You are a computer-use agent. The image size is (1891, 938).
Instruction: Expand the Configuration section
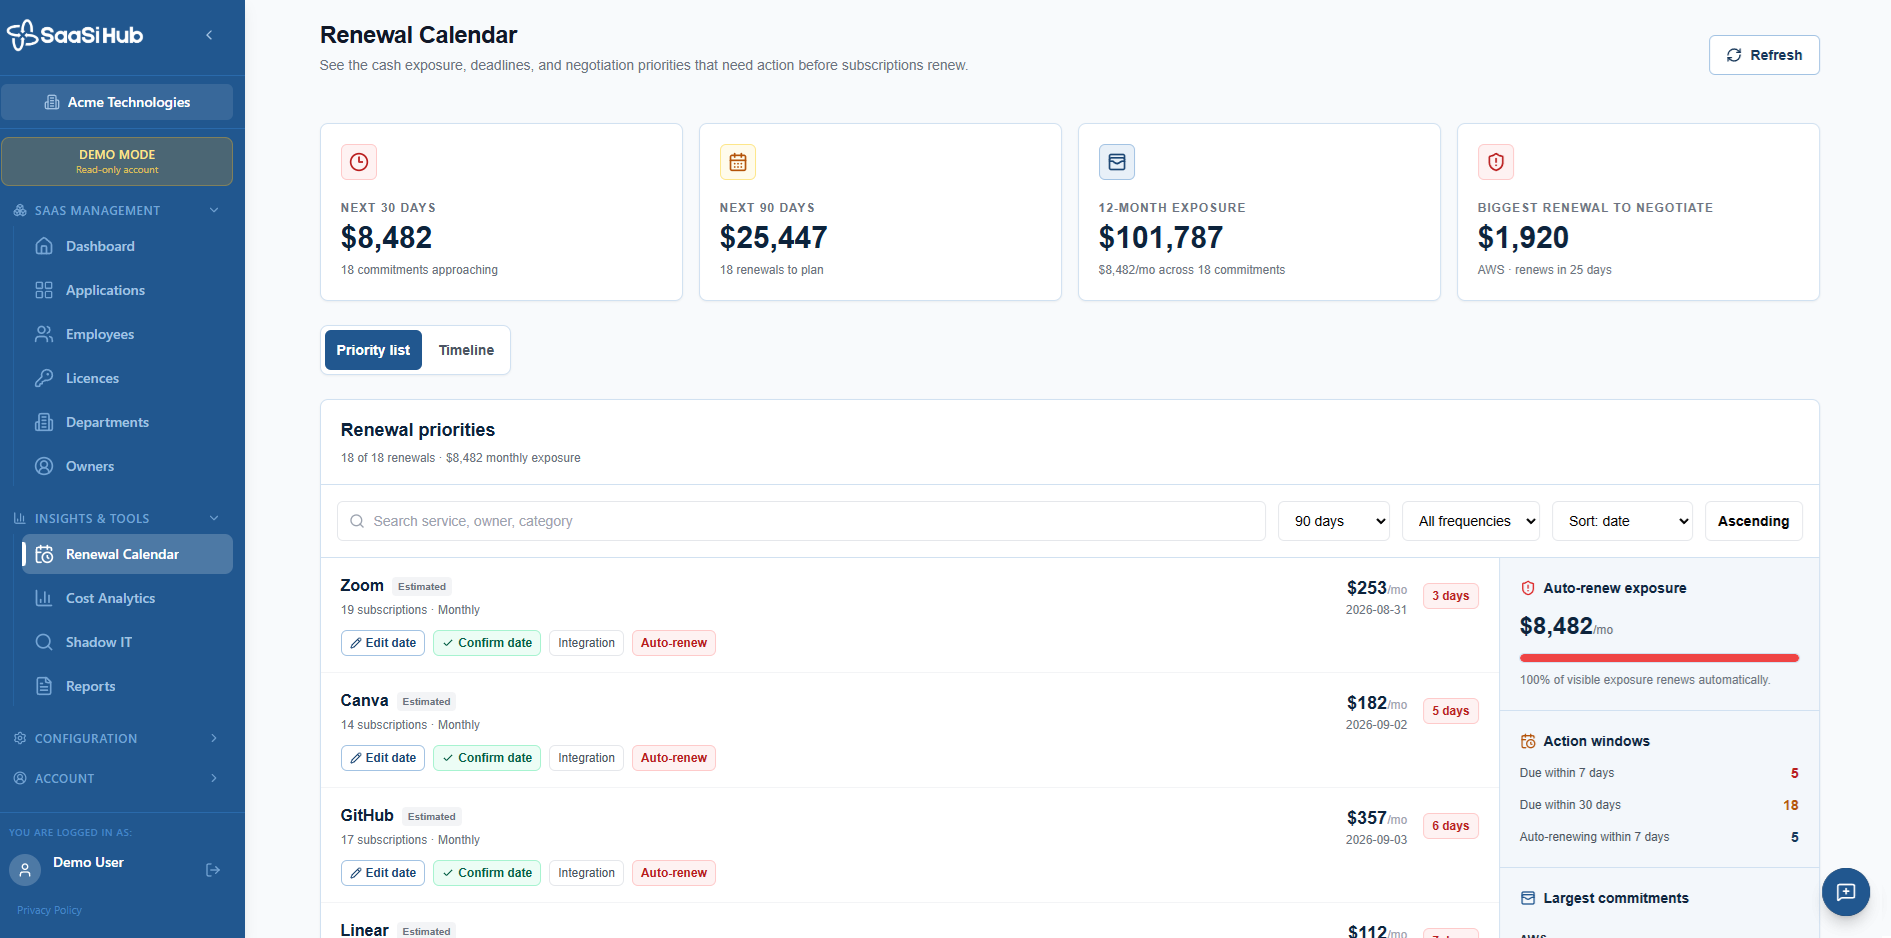pos(117,738)
